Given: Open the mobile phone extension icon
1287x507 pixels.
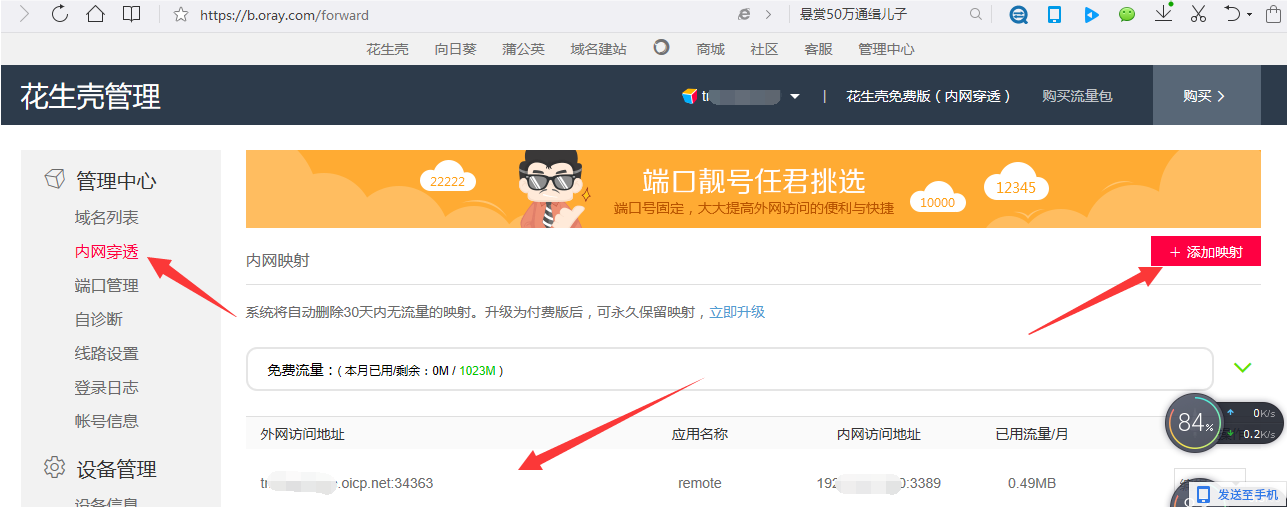Looking at the screenshot, I should click(1054, 15).
